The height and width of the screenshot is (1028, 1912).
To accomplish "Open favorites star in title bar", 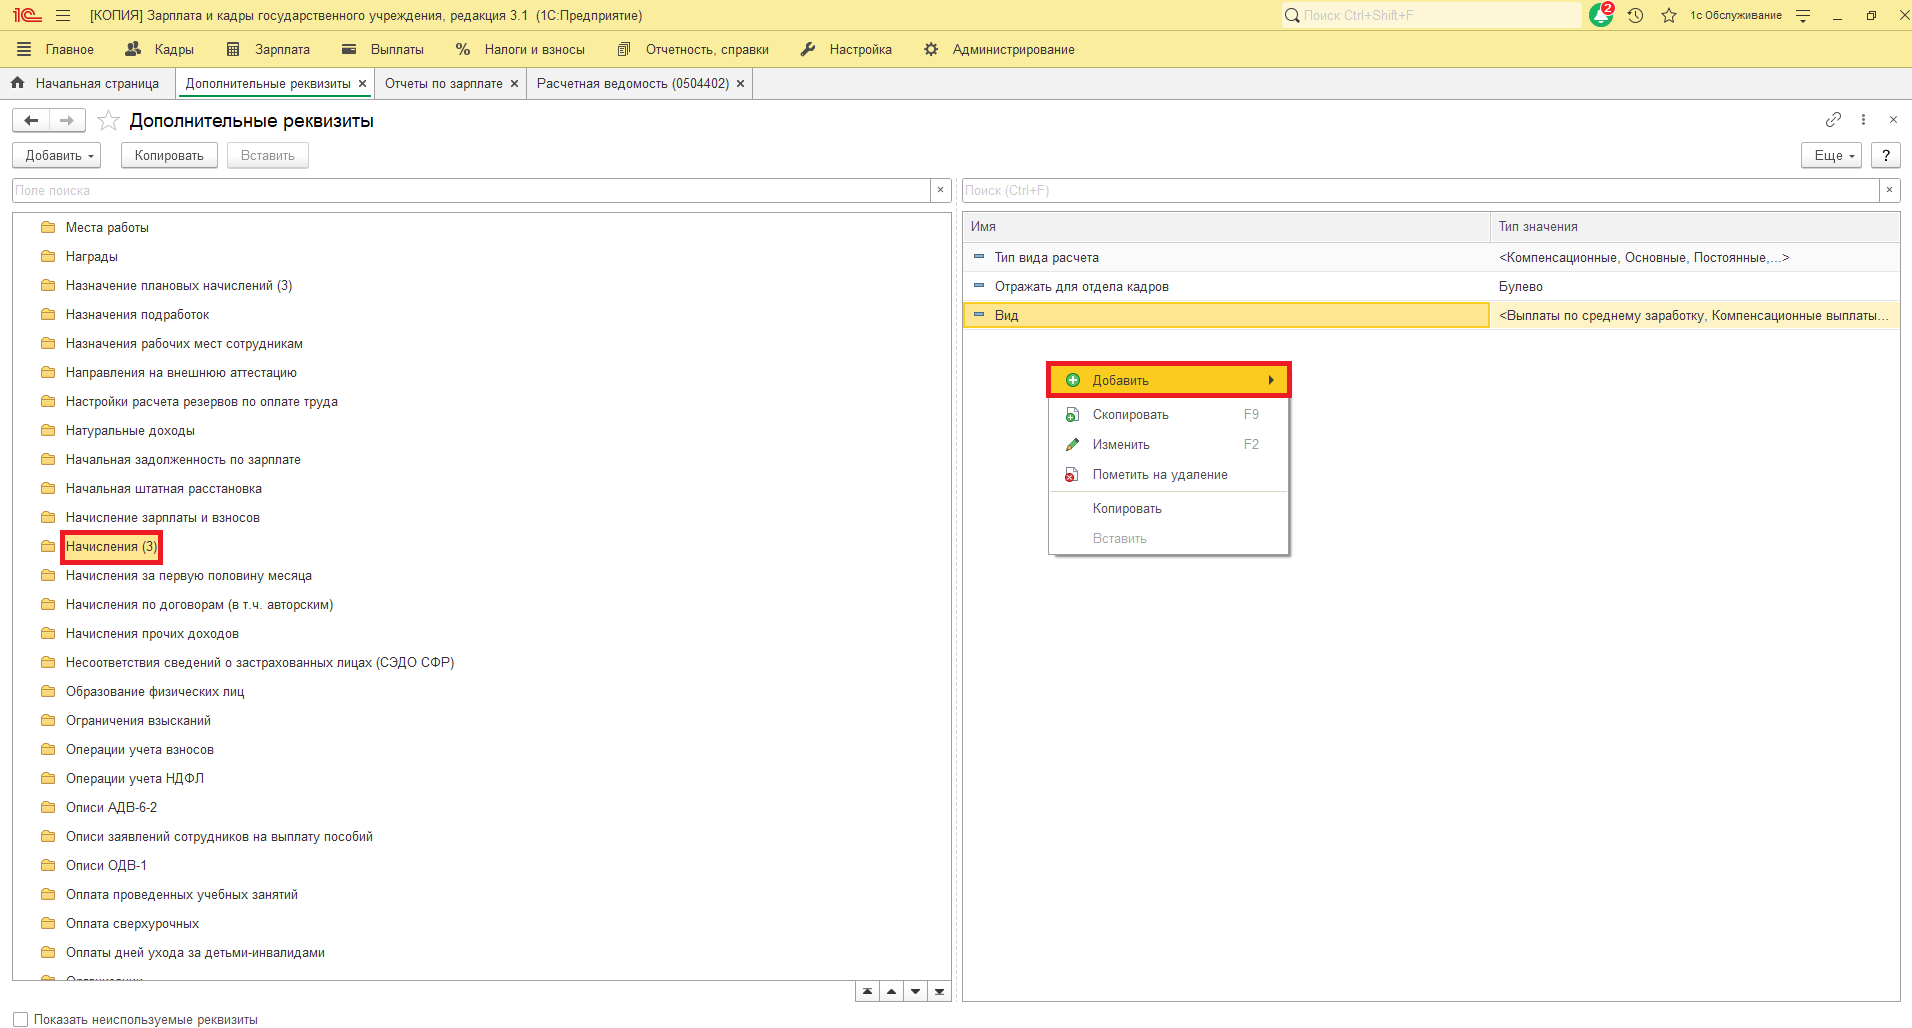I will 1669,16.
